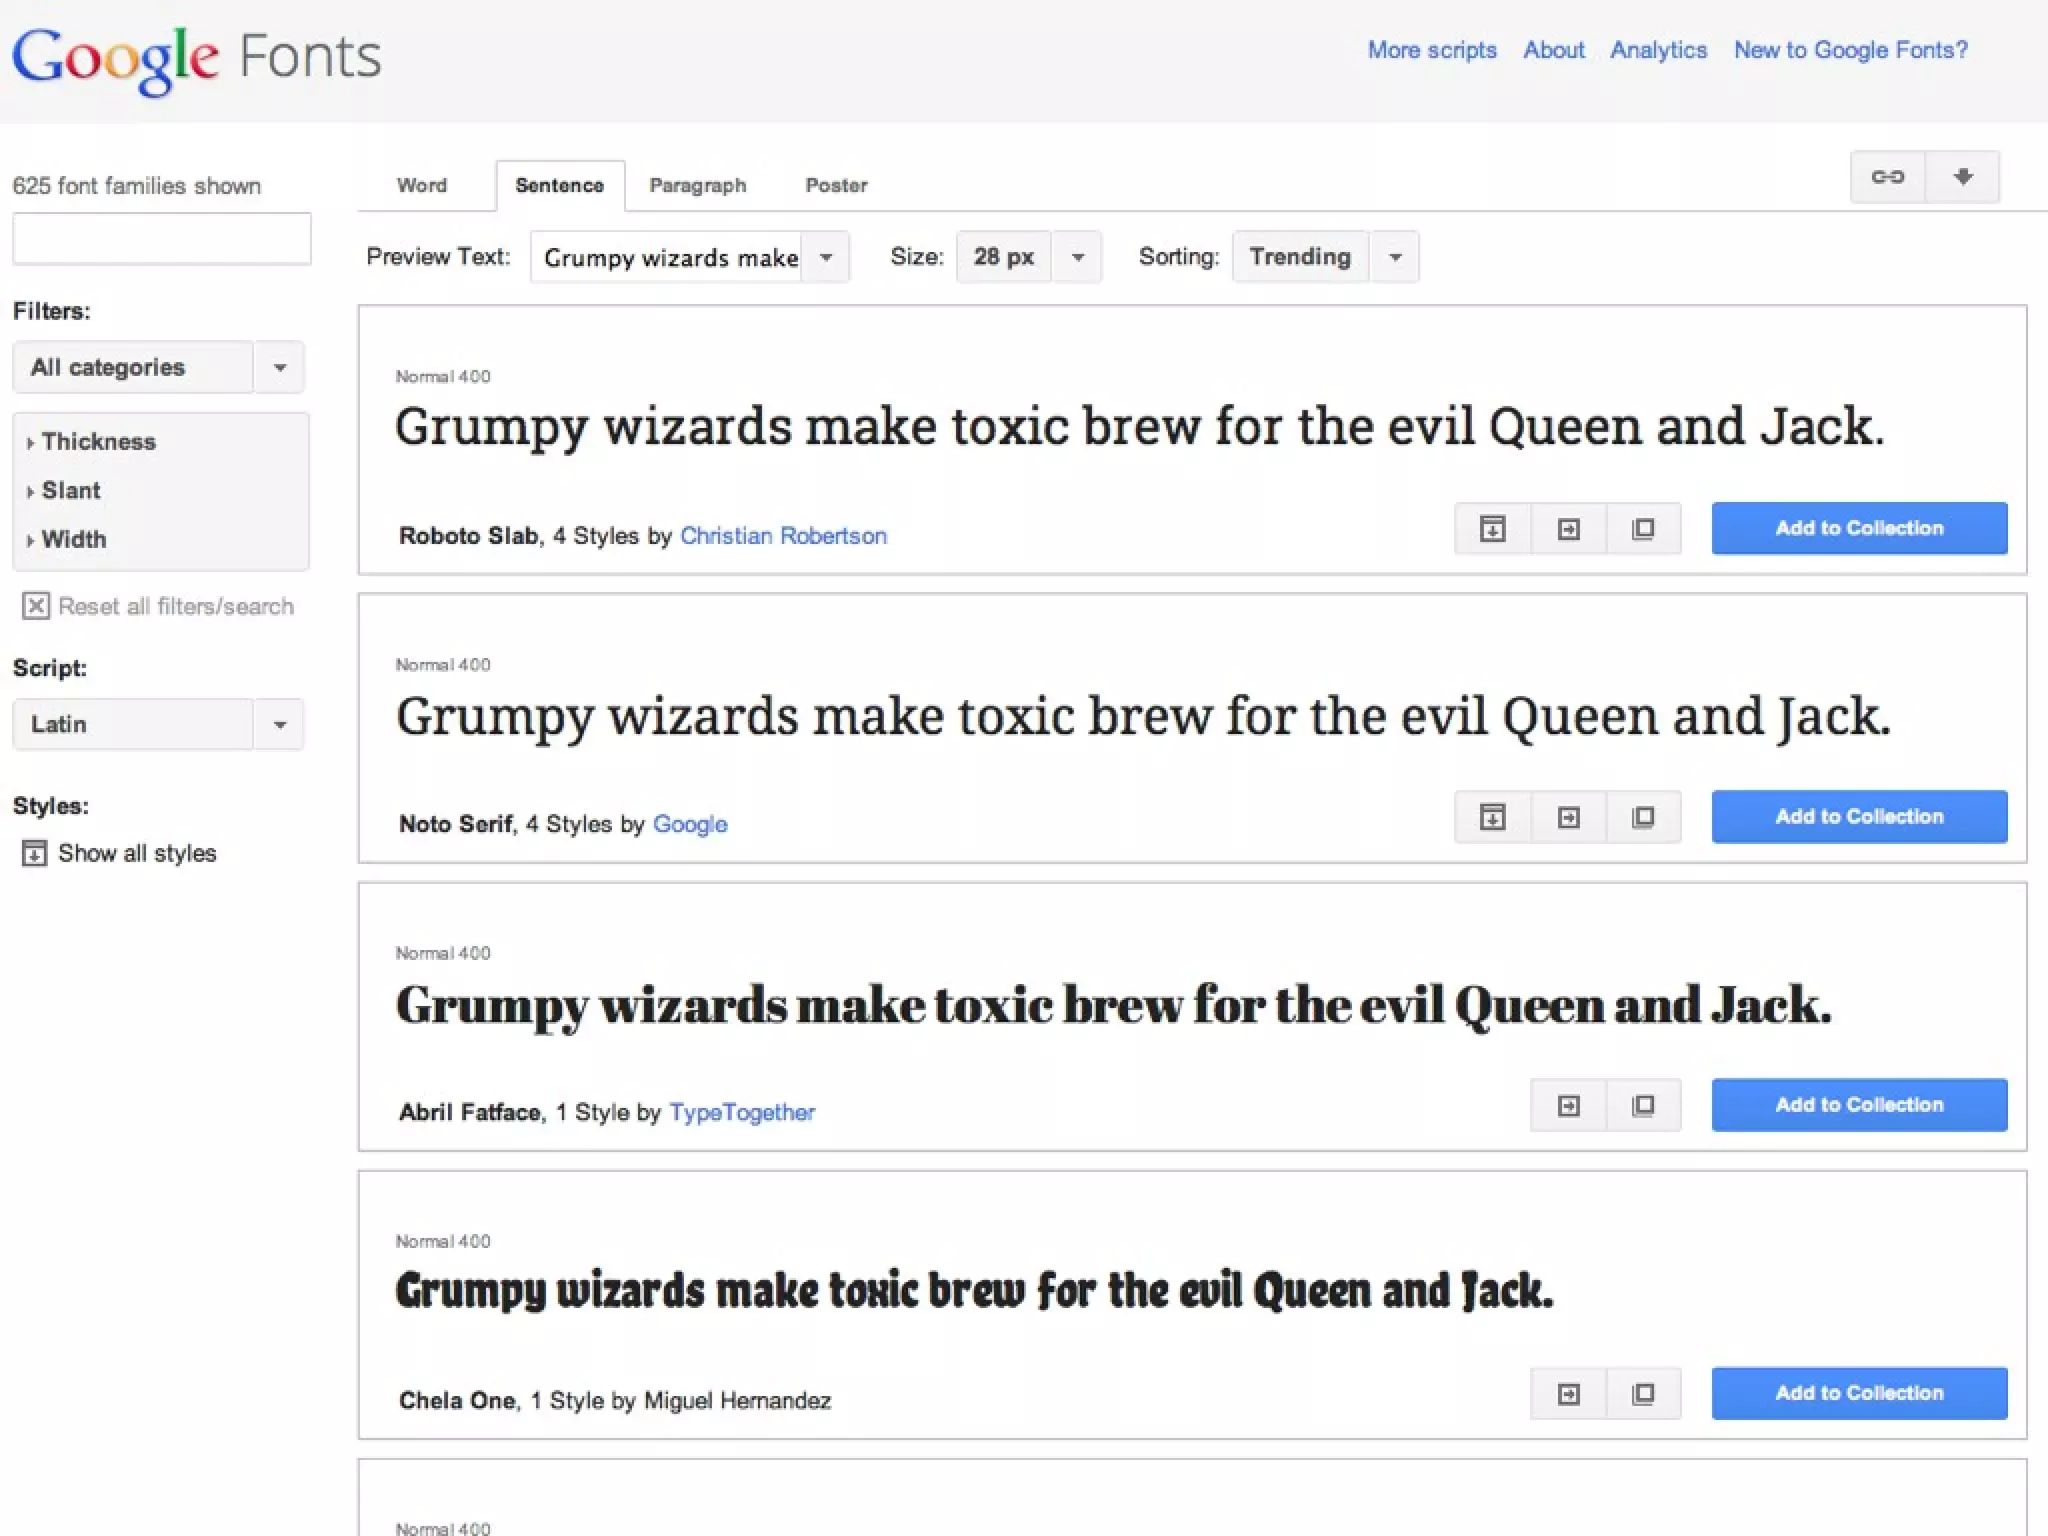The height and width of the screenshot is (1536, 2048).
Task: Open pop-out icon for Chela One
Action: click(1643, 1393)
